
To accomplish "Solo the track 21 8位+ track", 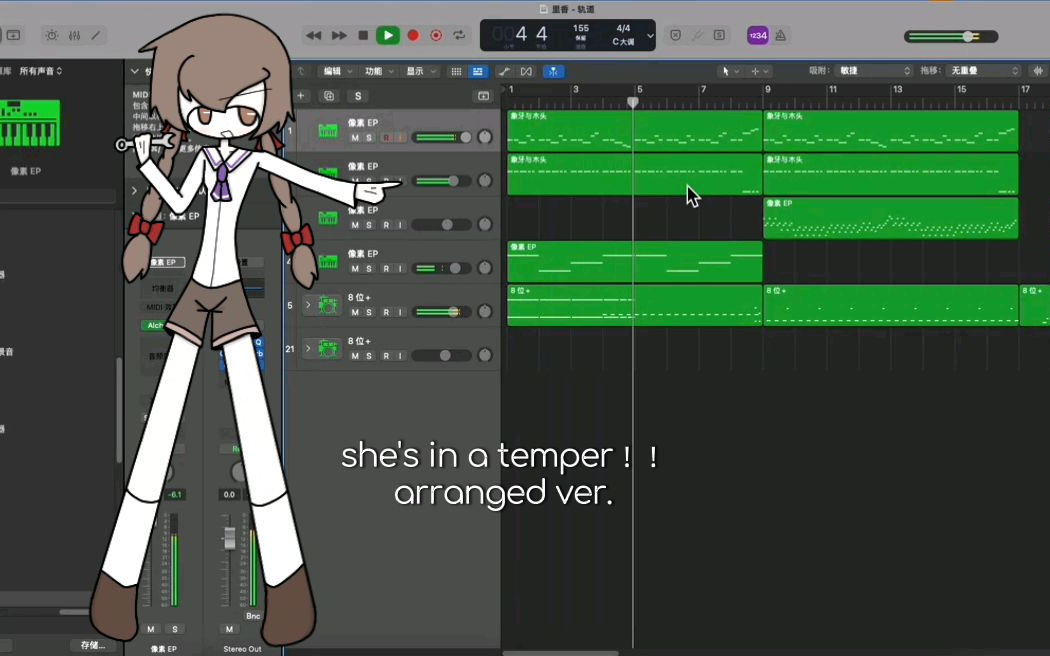I will [369, 356].
